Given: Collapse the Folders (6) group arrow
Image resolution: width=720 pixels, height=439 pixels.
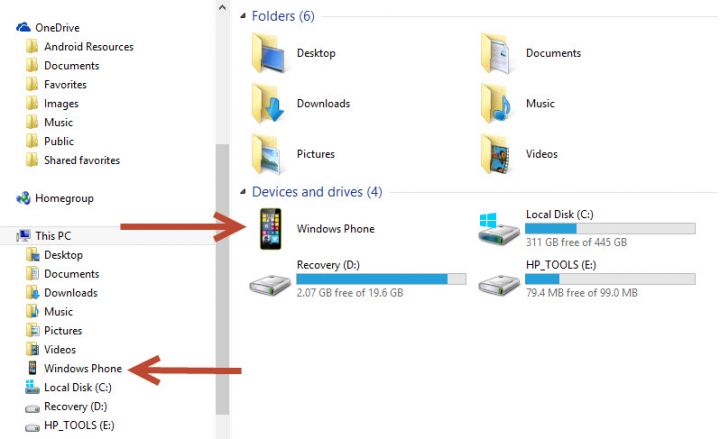Looking at the screenshot, I should pyautogui.click(x=243, y=16).
